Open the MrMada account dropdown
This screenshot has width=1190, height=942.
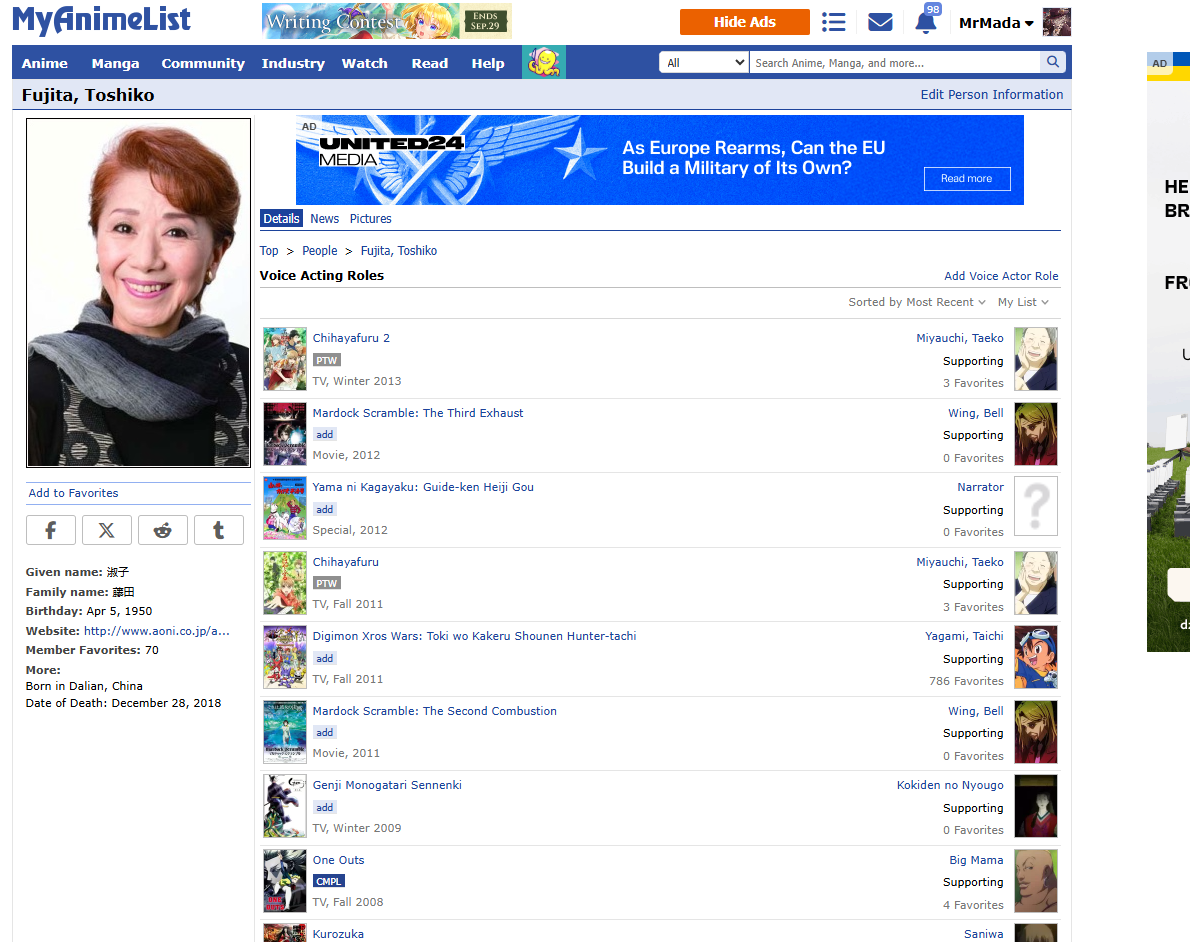coord(996,23)
